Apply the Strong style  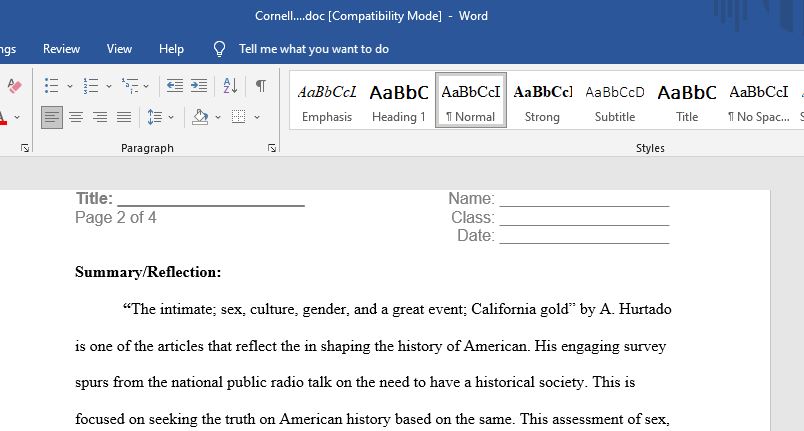[x=542, y=100]
